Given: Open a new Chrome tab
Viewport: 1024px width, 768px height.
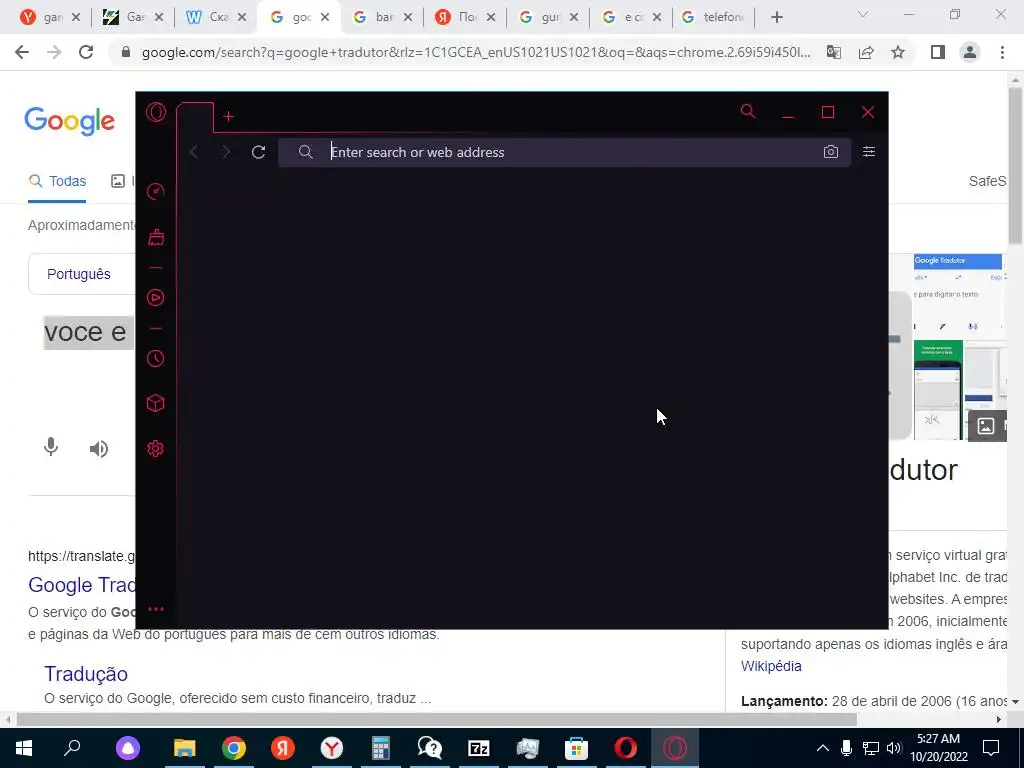Looking at the screenshot, I should pos(776,17).
